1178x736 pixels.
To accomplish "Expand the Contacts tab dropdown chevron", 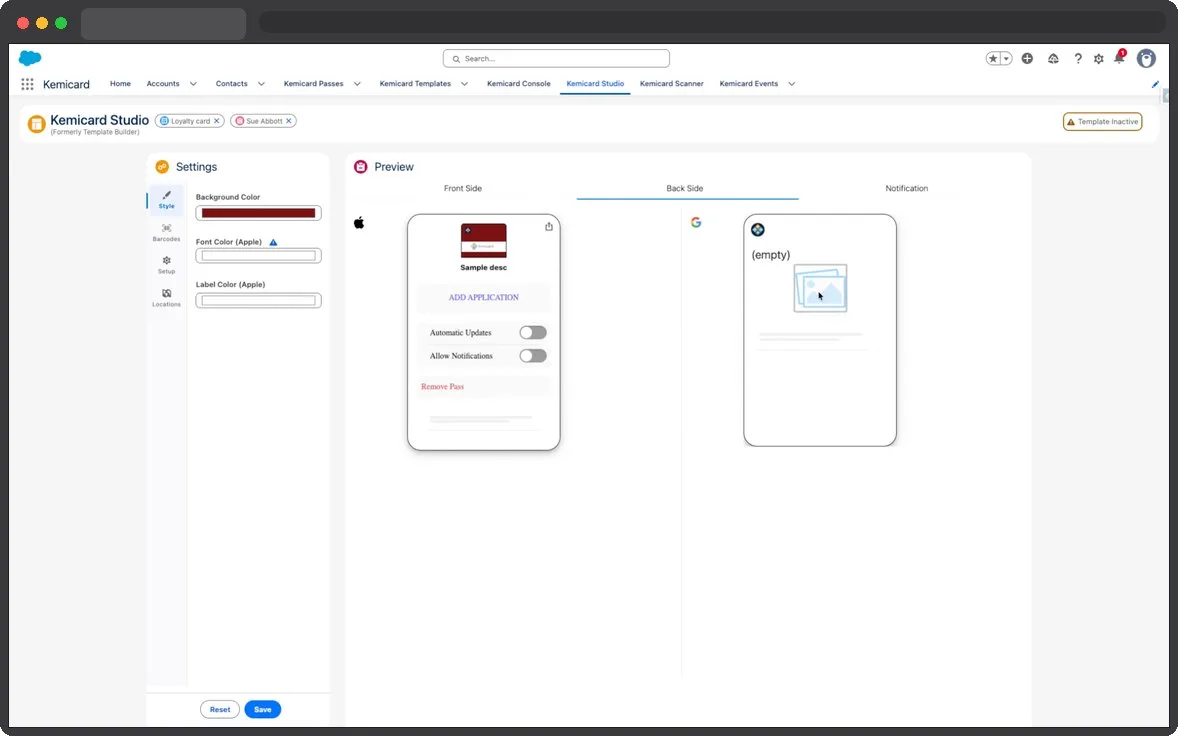I will pyautogui.click(x=261, y=84).
